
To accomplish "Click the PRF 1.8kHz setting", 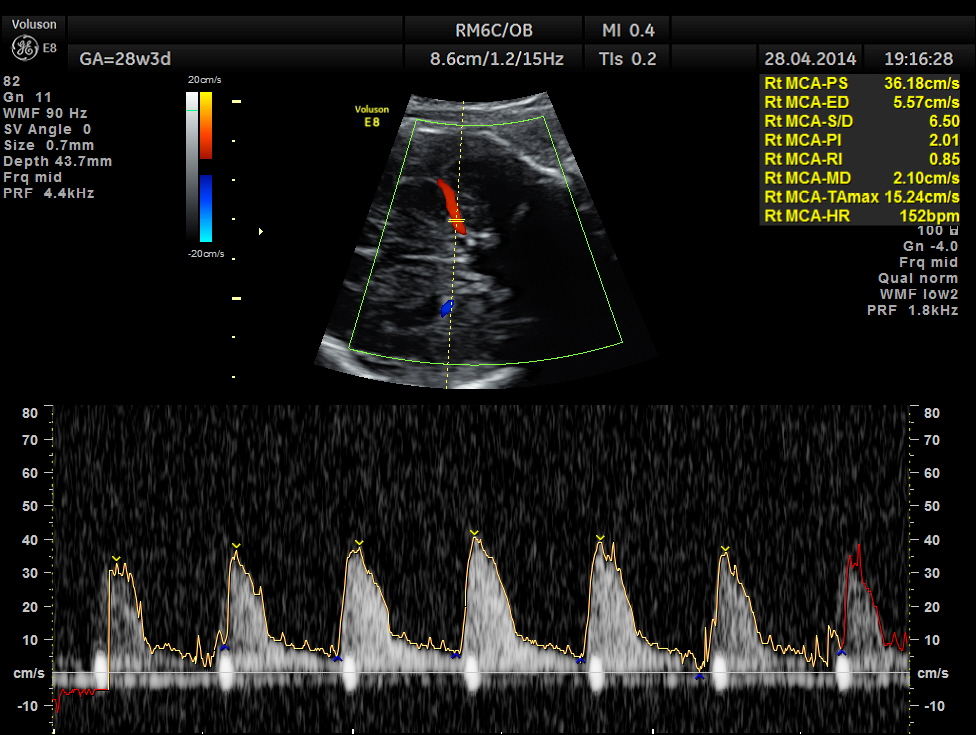I will 912,311.
